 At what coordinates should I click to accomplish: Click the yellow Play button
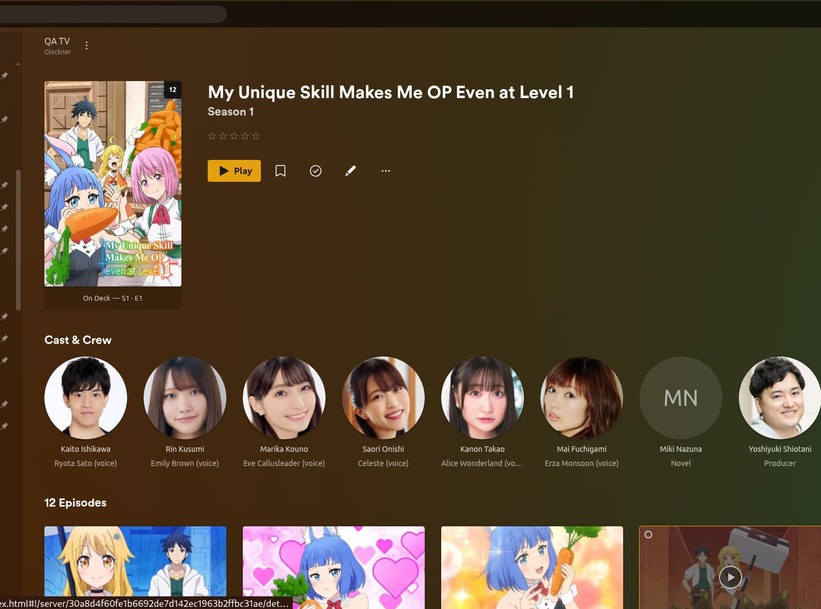coord(234,171)
